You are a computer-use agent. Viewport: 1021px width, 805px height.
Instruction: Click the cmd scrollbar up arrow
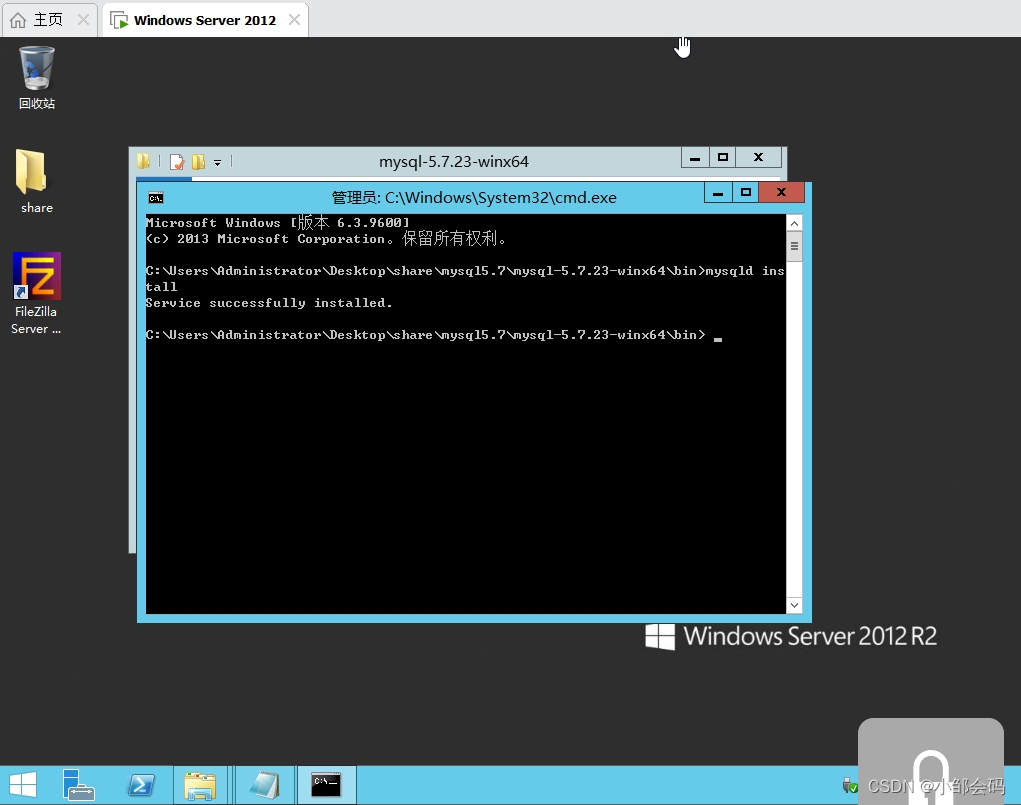tap(794, 223)
